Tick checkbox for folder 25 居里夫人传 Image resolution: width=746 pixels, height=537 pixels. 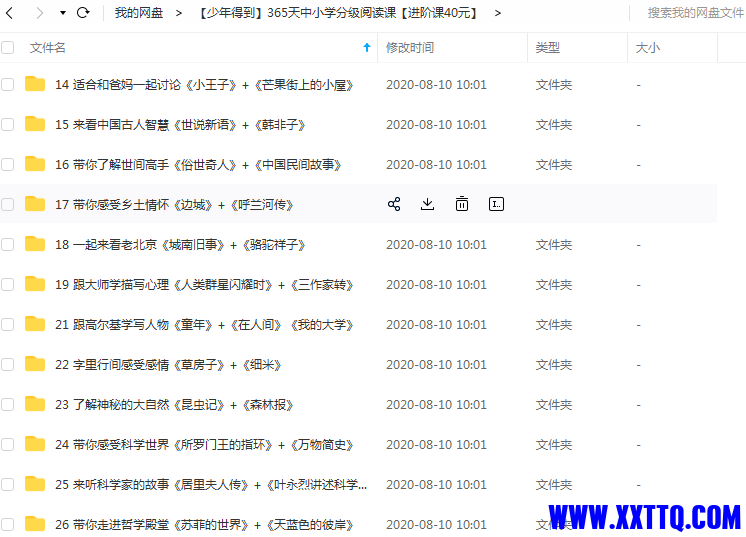(8, 484)
